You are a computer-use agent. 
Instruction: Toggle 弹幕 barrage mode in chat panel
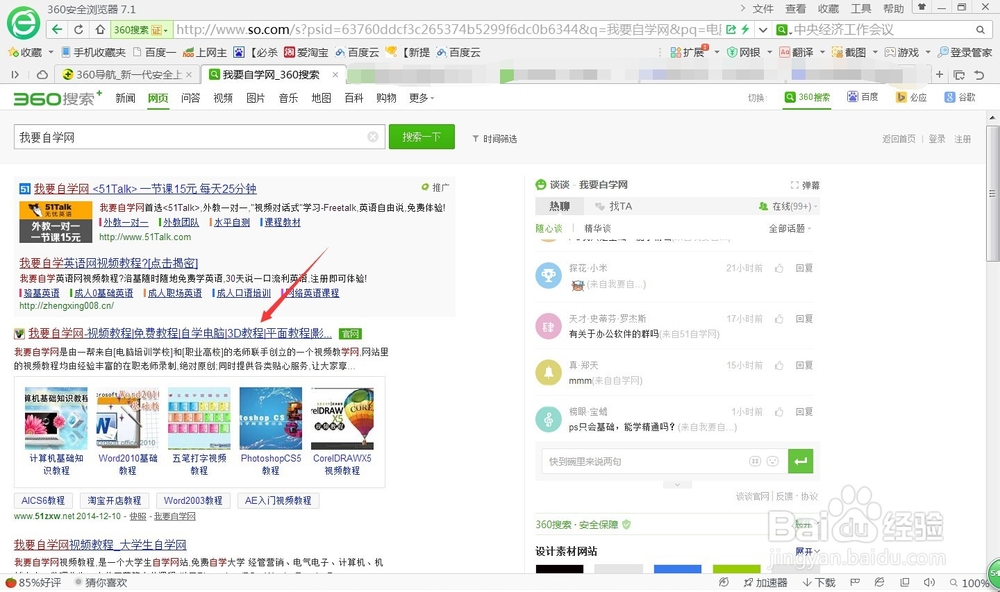coord(805,185)
